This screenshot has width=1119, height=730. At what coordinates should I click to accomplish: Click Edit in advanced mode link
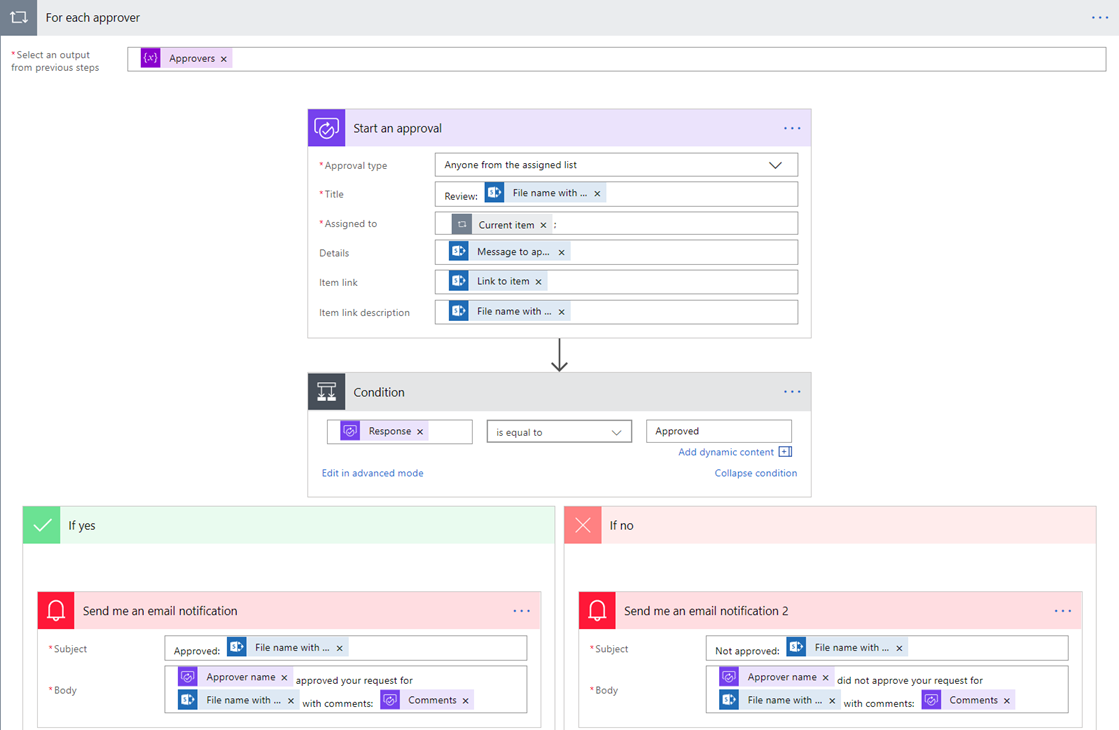coord(372,473)
